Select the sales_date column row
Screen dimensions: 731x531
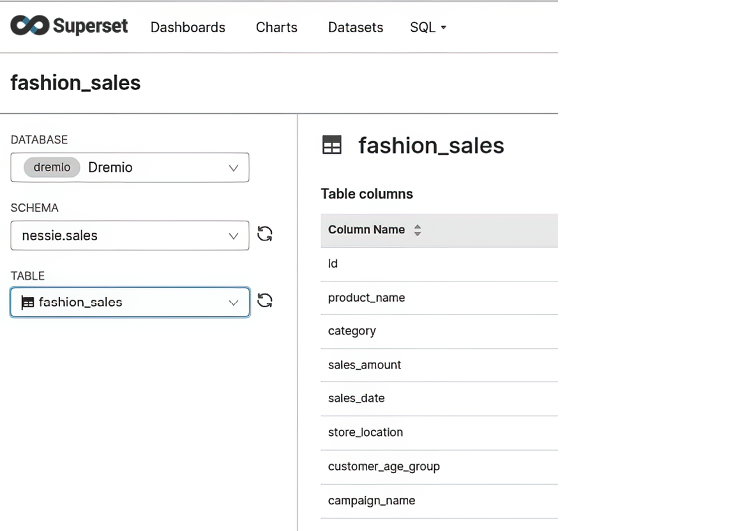(439, 399)
